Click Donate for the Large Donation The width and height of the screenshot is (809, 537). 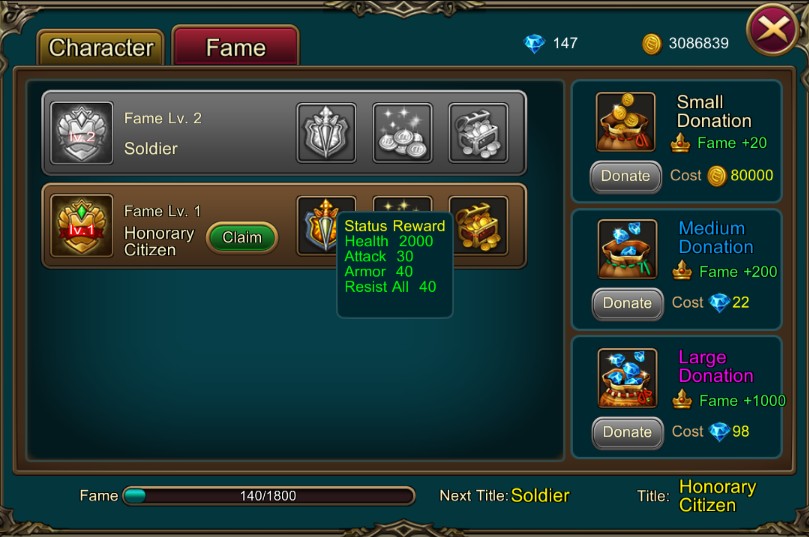627,432
